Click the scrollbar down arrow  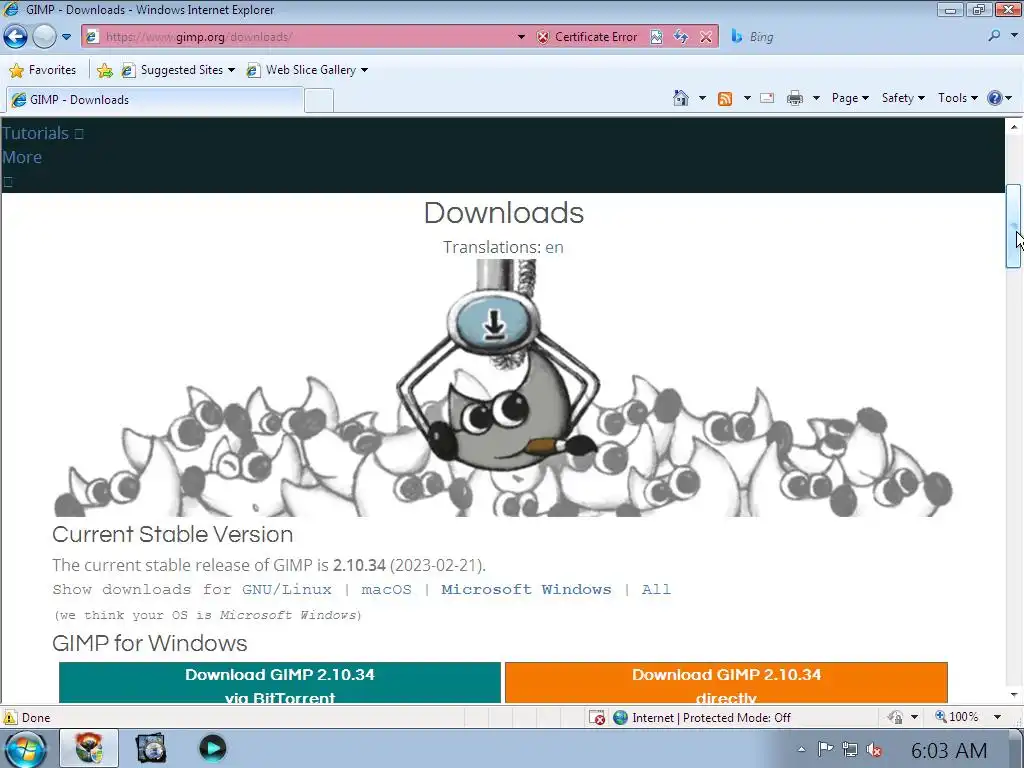pyautogui.click(x=1014, y=695)
